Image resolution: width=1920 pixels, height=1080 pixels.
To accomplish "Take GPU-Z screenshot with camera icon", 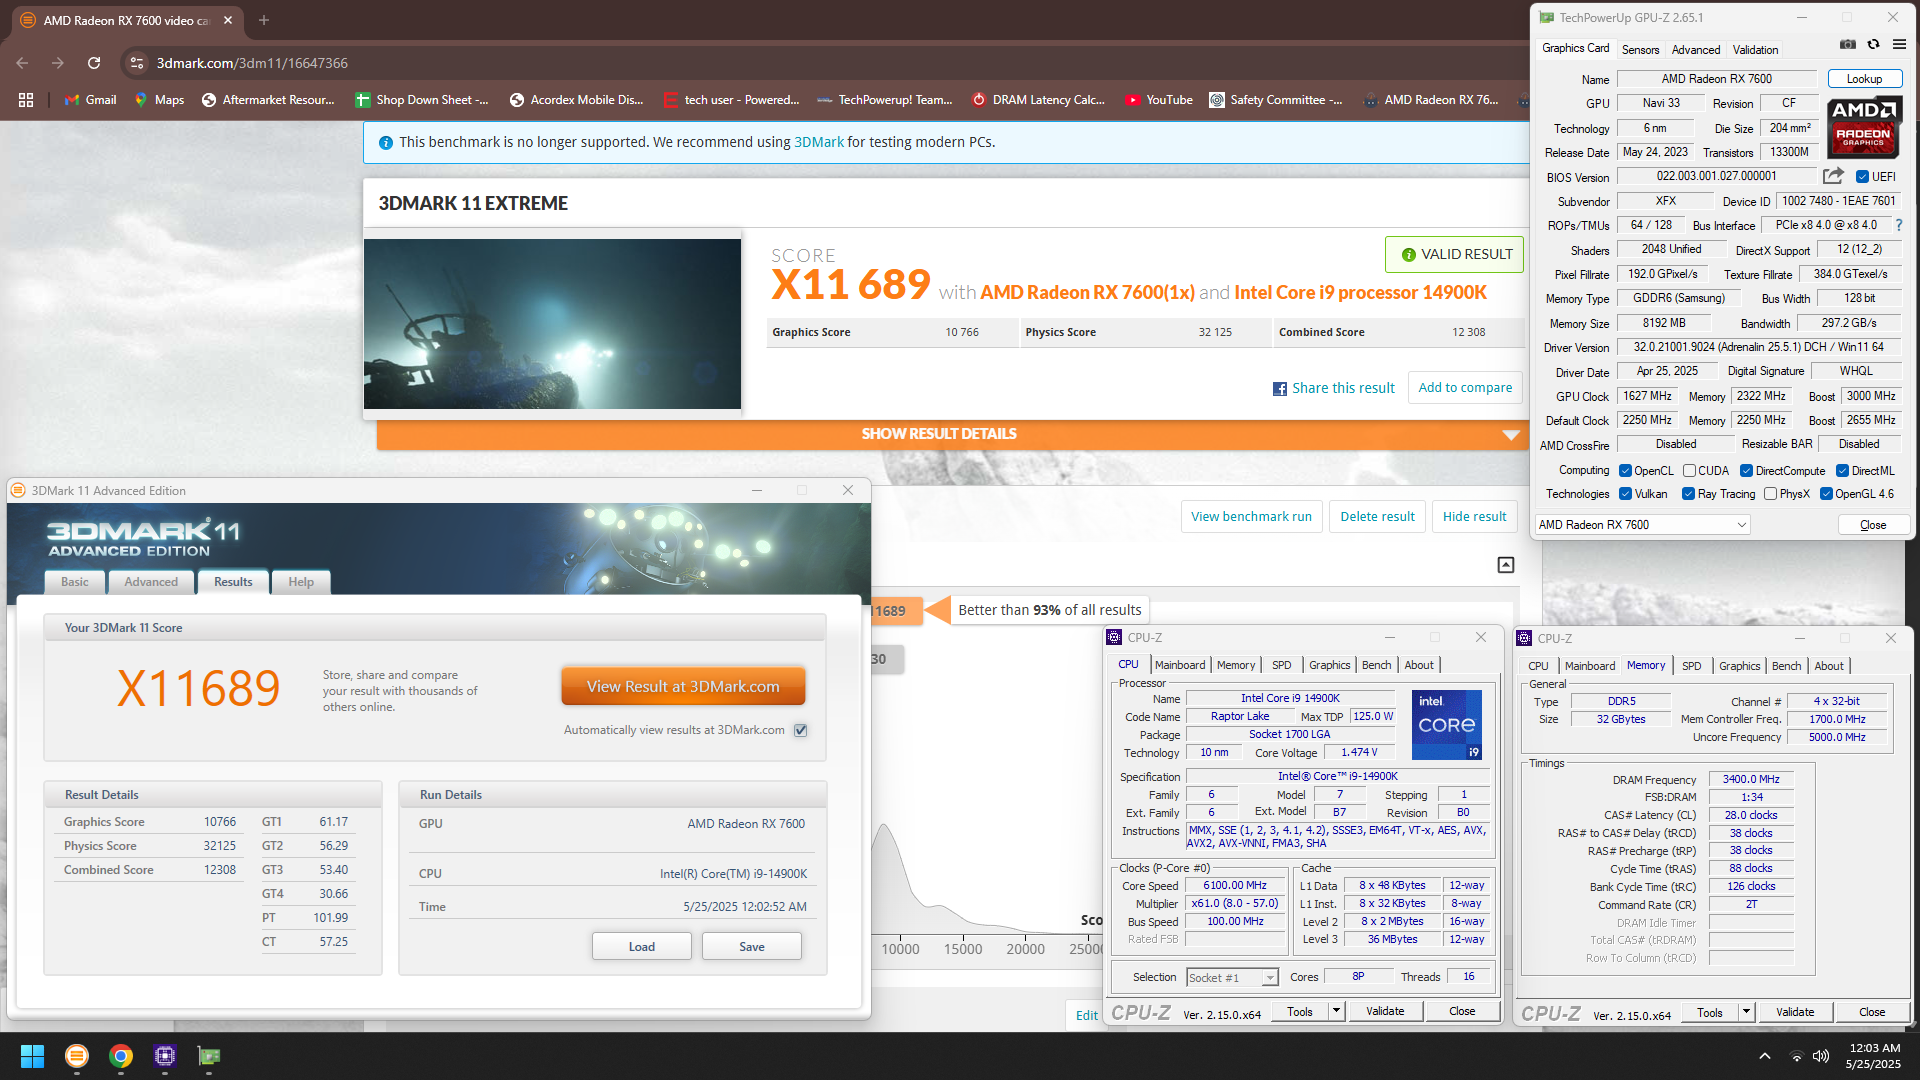I will coord(1848,45).
